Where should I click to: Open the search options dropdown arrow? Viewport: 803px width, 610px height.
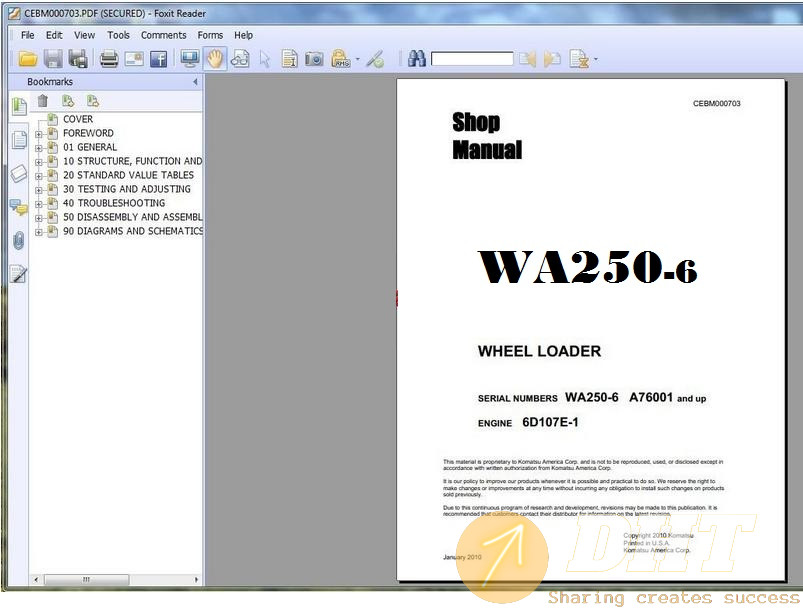pyautogui.click(x=596, y=59)
